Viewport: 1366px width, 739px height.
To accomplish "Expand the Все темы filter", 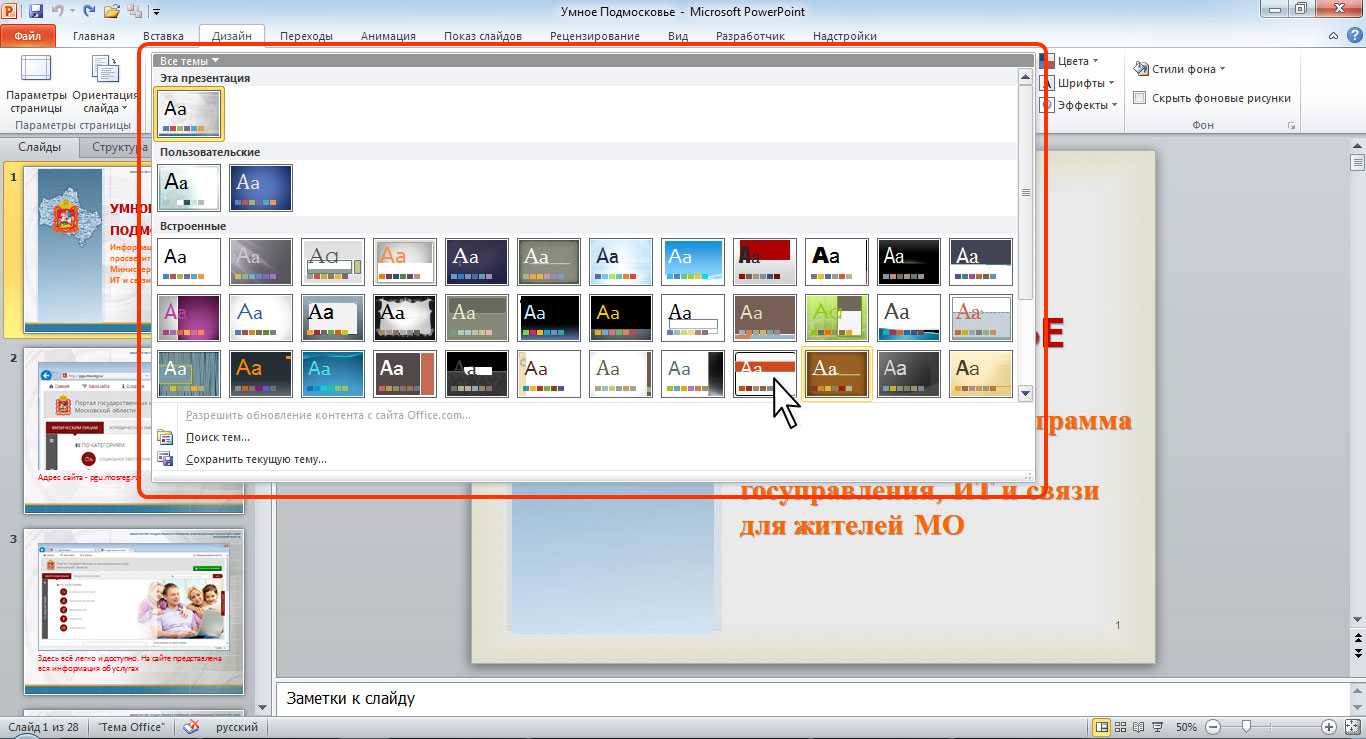I will [189, 61].
